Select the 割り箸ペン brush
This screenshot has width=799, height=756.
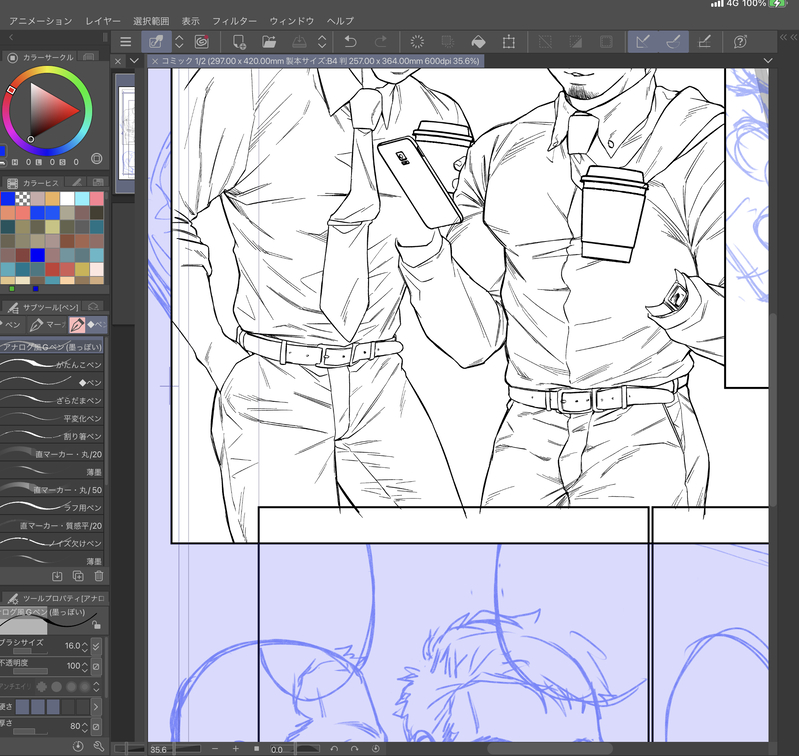(x=51, y=436)
